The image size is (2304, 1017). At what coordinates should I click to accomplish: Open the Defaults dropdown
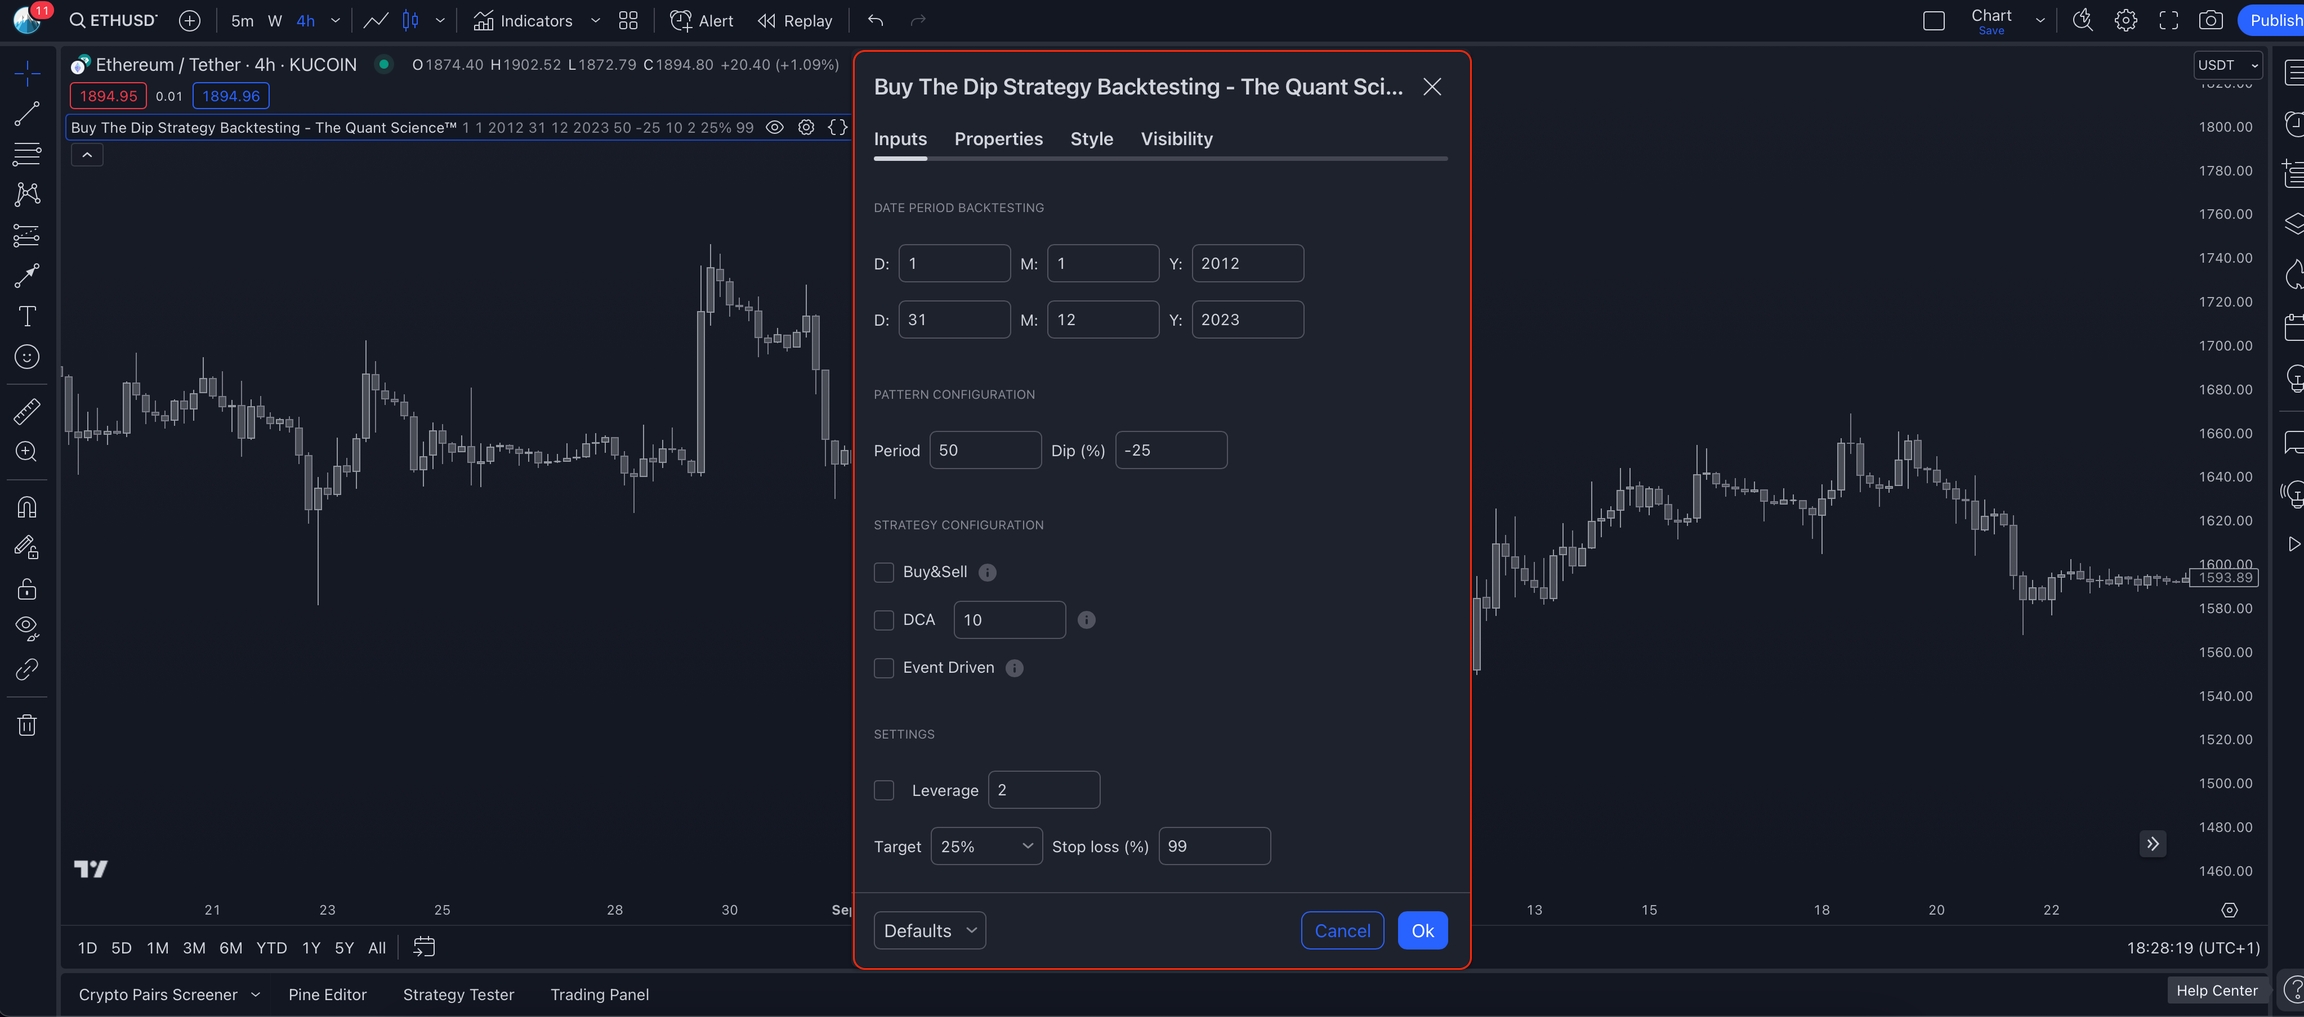tap(929, 930)
